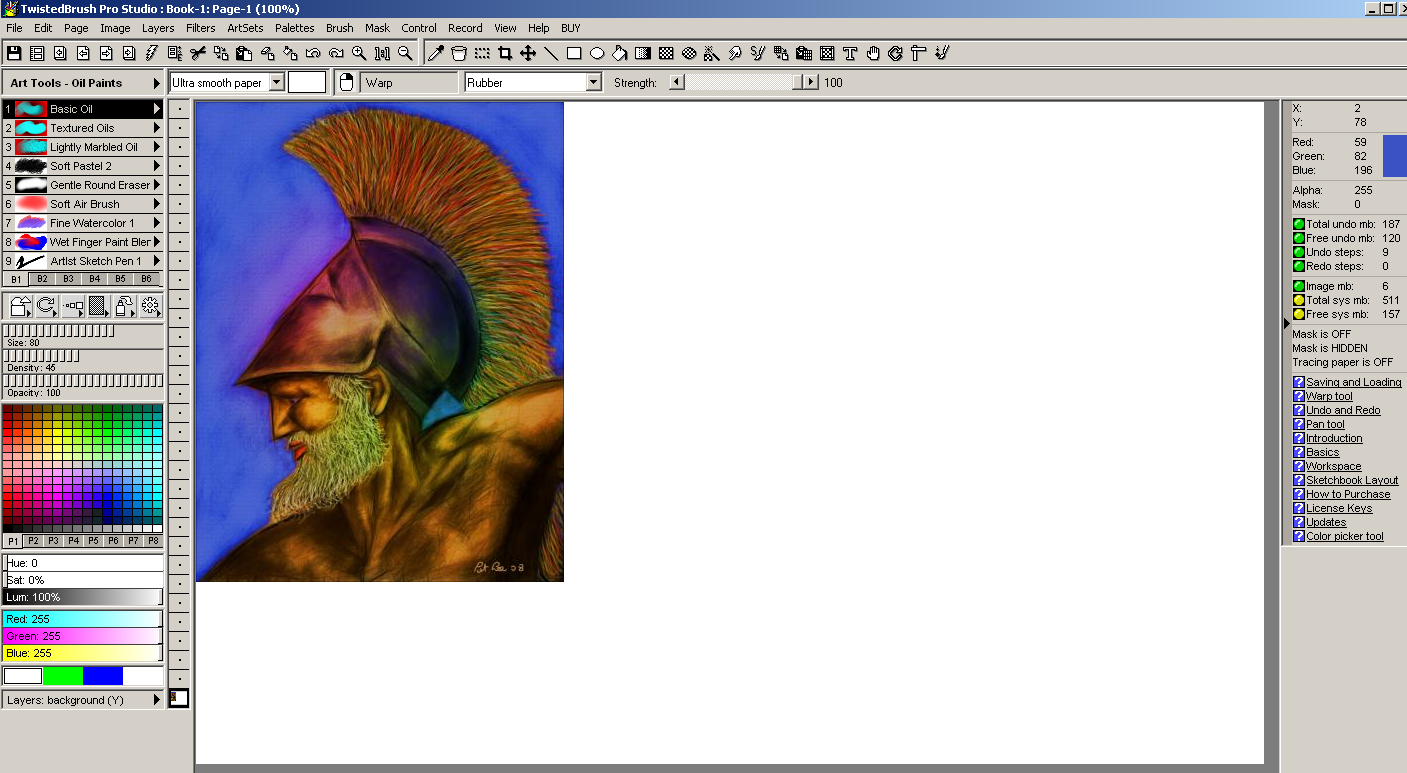Click the Scissors cut icon
The height and width of the screenshot is (773, 1407).
tap(197, 53)
